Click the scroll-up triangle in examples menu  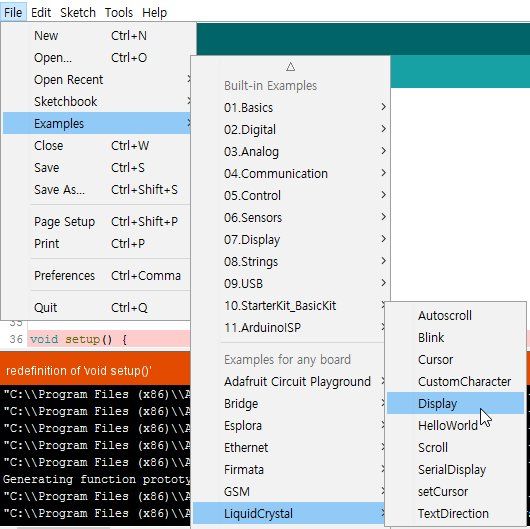click(x=290, y=67)
